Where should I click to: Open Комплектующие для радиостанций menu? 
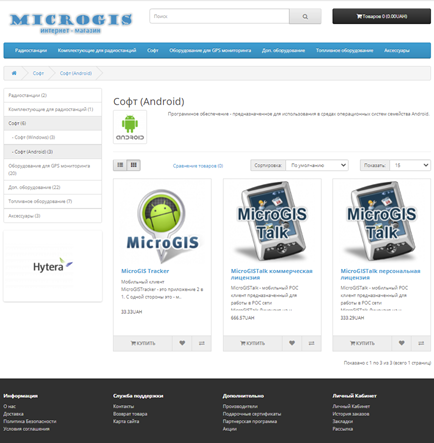97,50
